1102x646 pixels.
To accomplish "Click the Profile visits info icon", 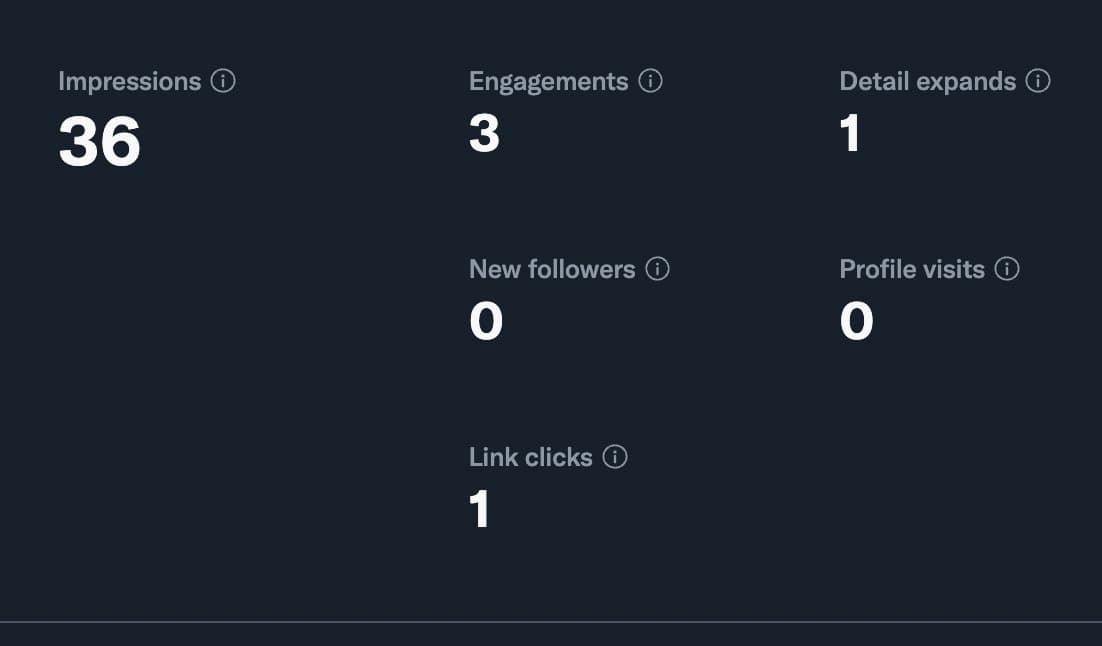I will coord(1008,269).
